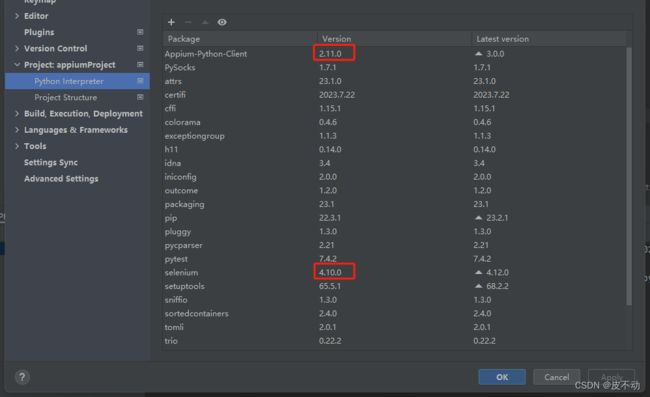The height and width of the screenshot is (397, 650).
Task: Click upgrade arrow next to selenium 4.12.0
Action: [478, 272]
